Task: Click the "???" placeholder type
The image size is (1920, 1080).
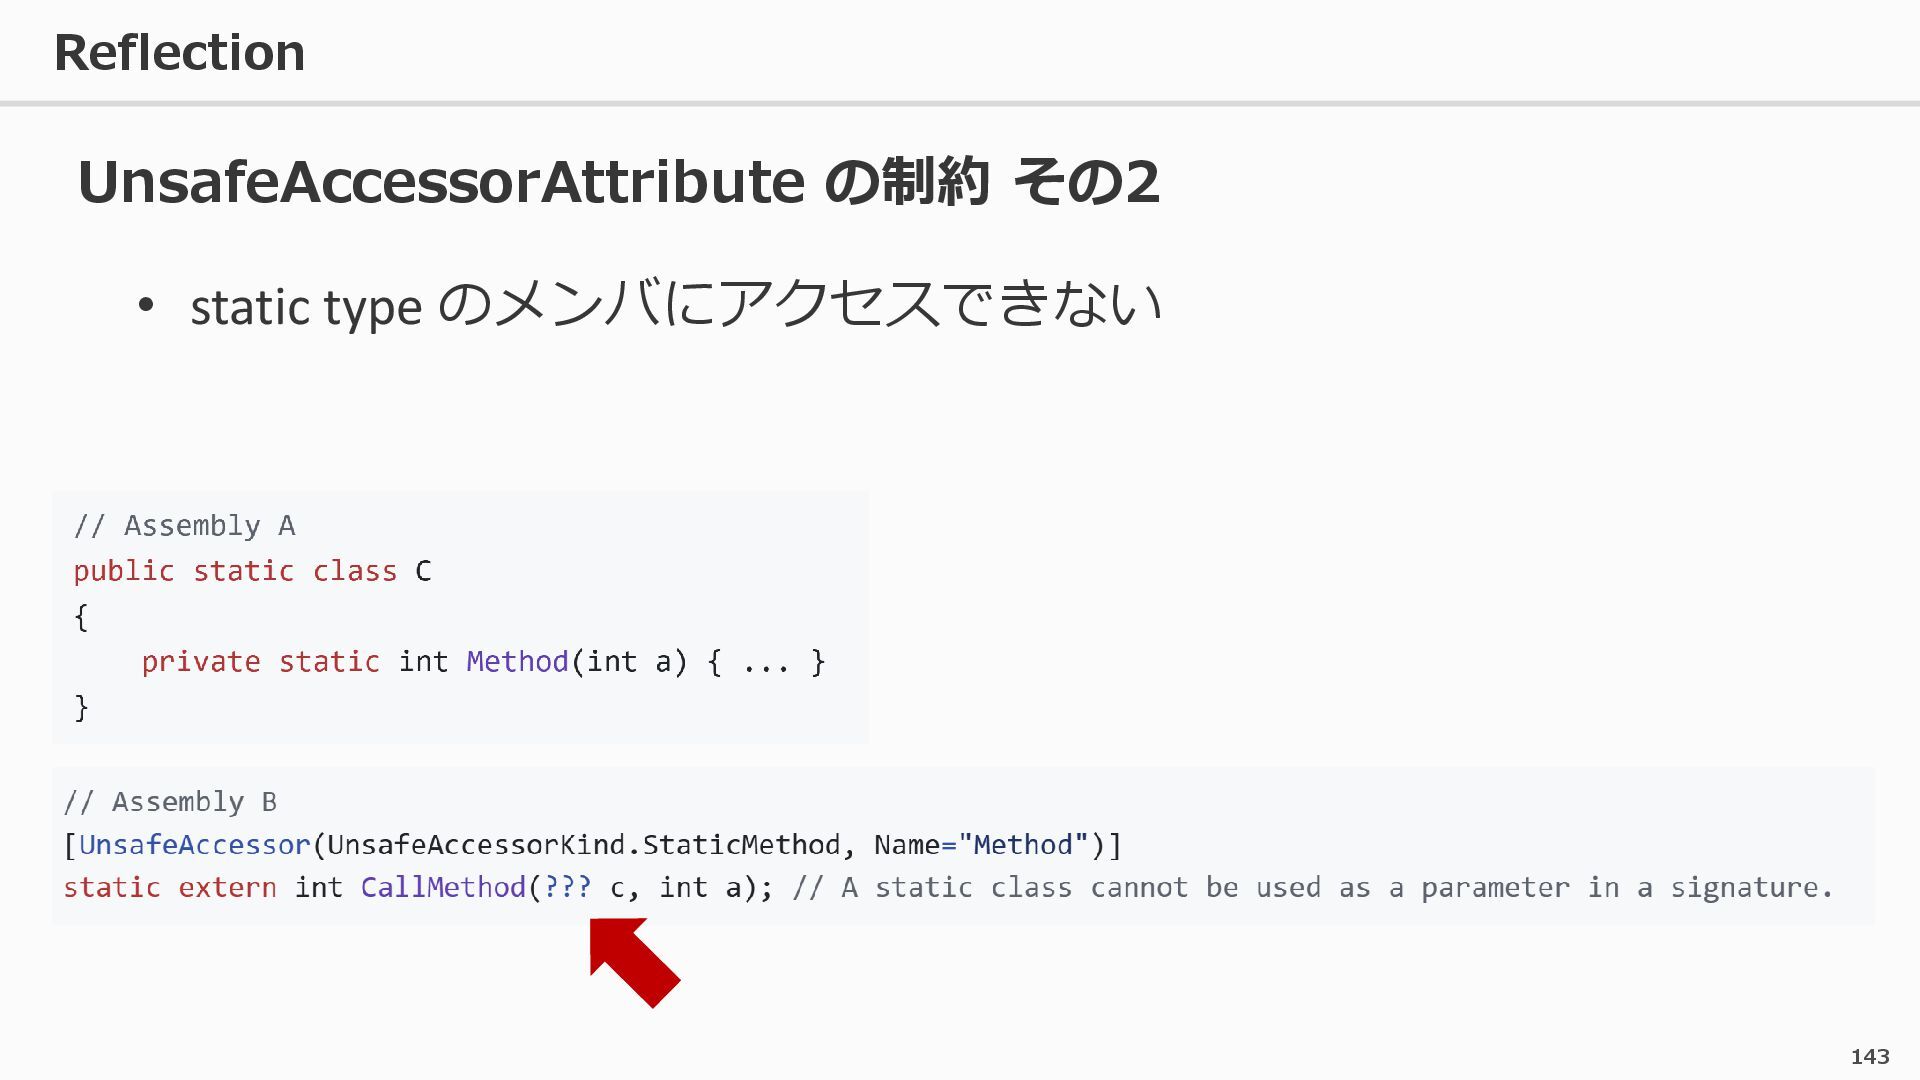Action: coord(568,888)
